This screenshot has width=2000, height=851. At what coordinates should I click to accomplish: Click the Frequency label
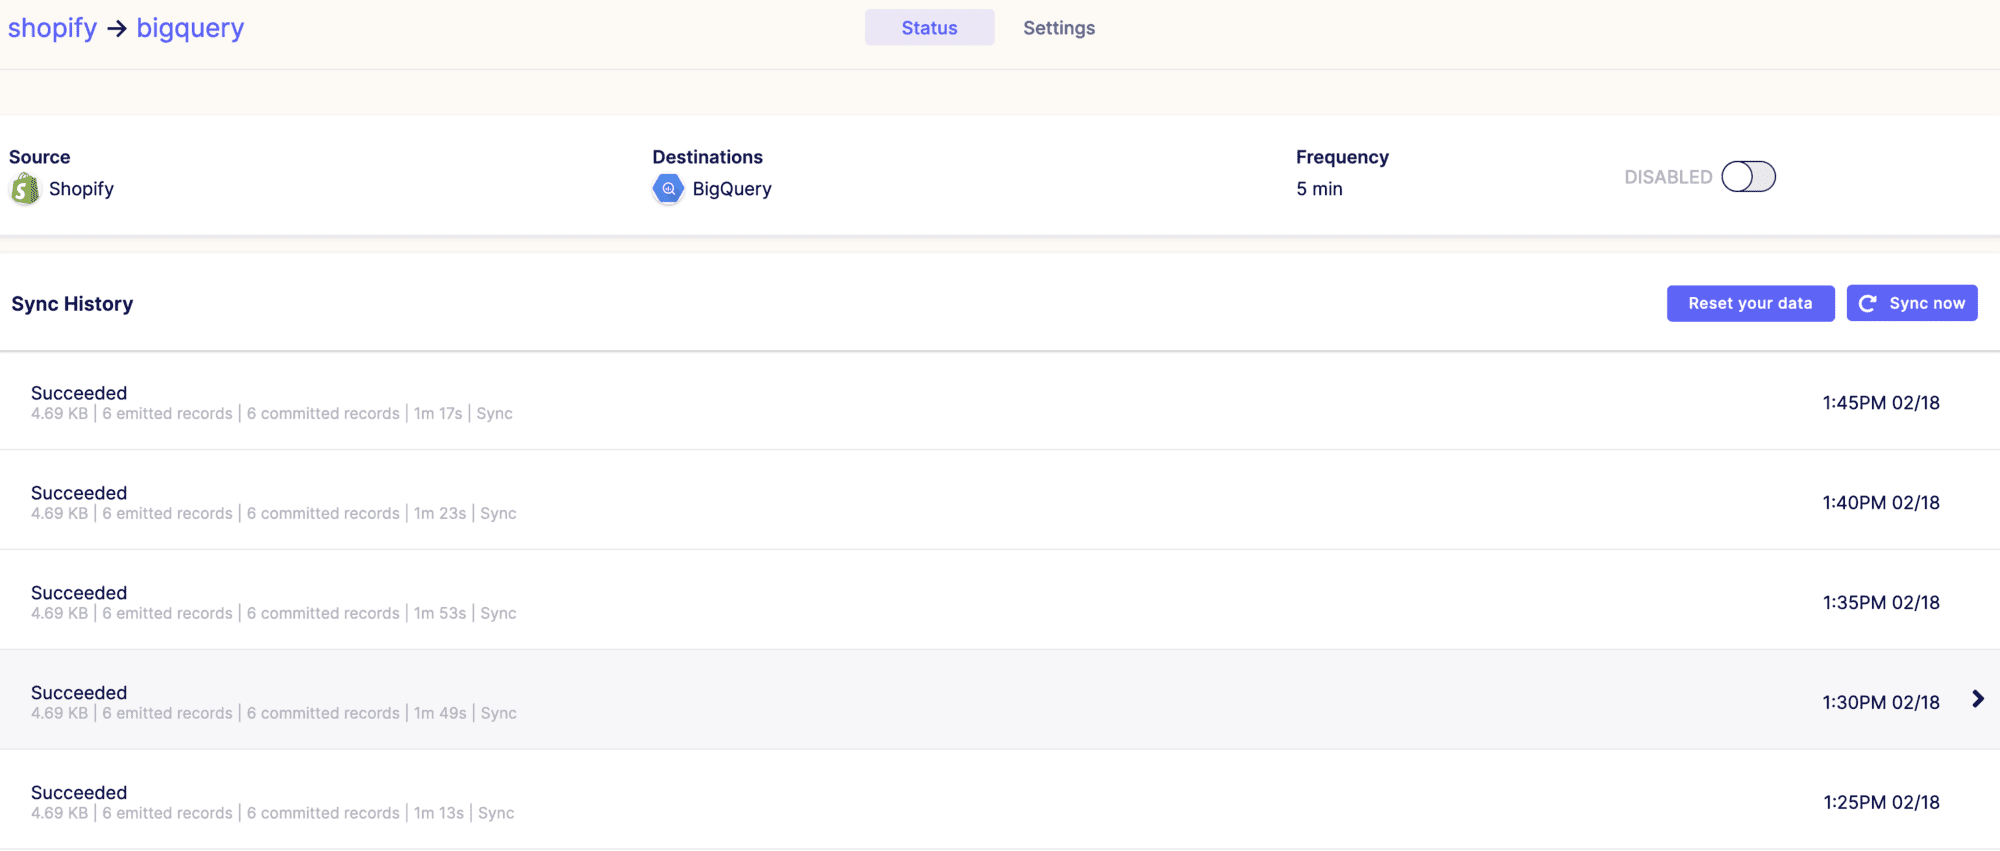click(x=1342, y=157)
